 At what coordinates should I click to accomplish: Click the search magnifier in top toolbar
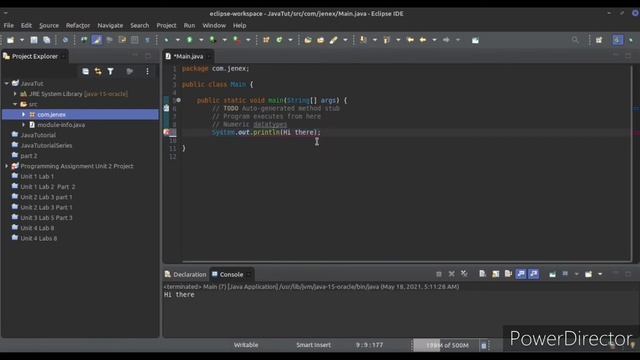575,40
